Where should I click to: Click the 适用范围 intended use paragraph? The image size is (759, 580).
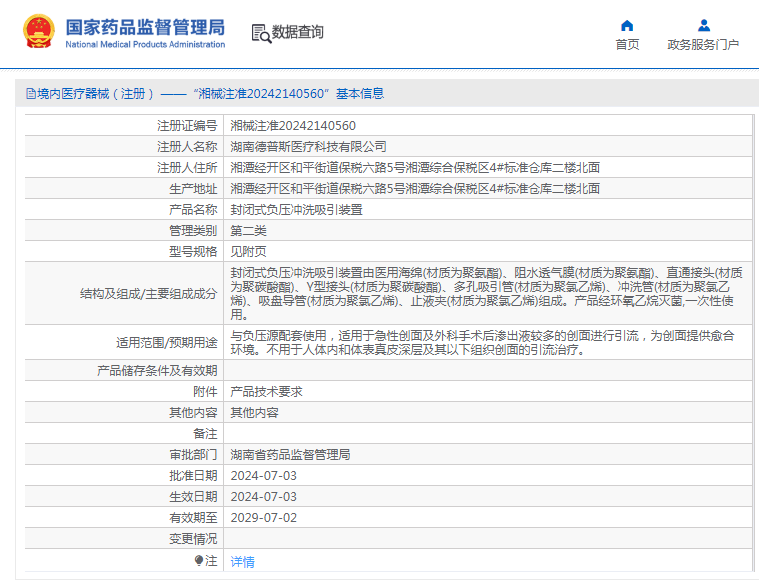point(482,342)
